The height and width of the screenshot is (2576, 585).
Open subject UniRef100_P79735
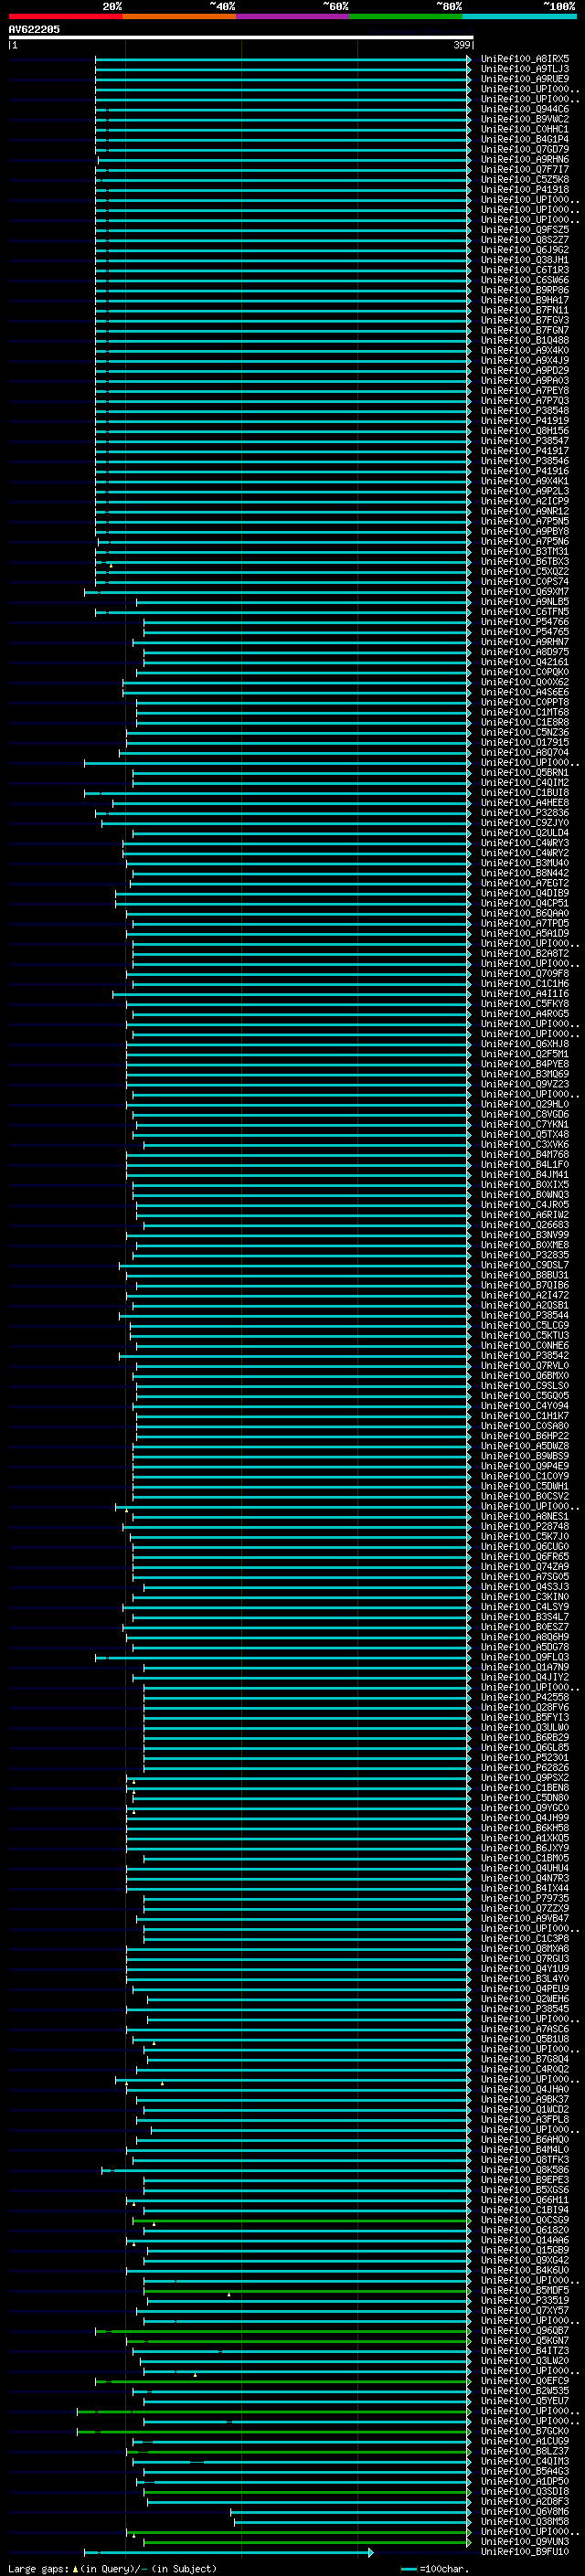(524, 1898)
